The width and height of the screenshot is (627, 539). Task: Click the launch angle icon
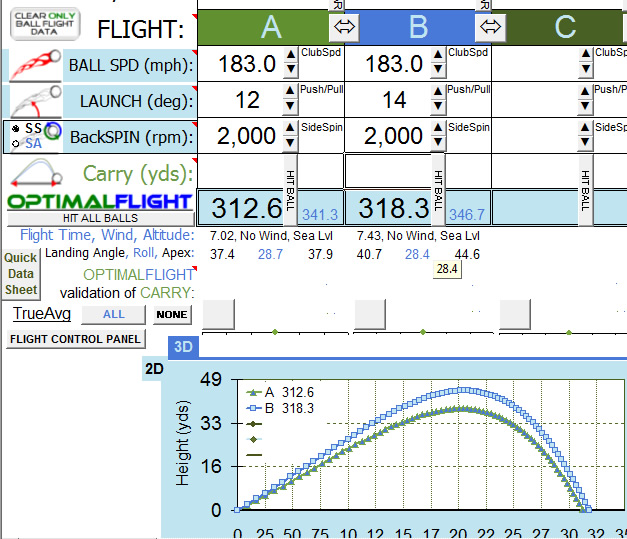tap(35, 101)
